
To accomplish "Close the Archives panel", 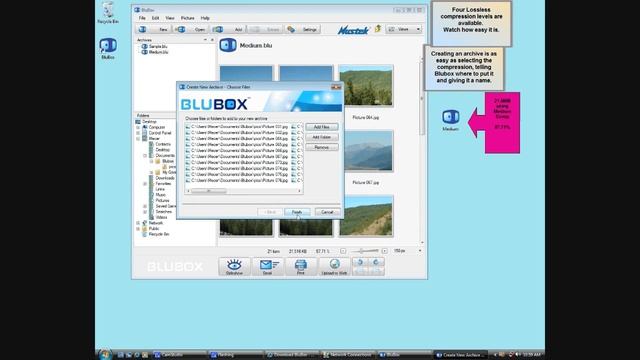I will coord(212,40).
